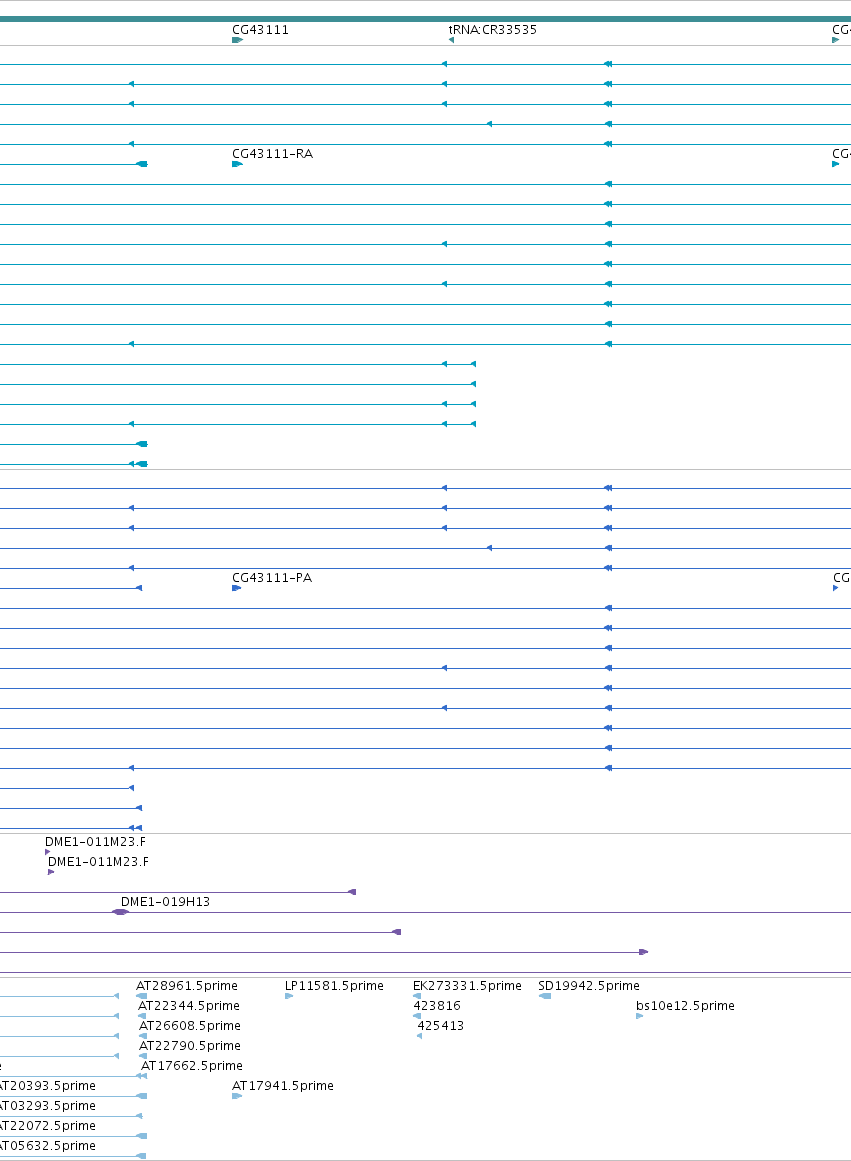Select the AT17662.5prime label
851x1161 pixels.
coord(192,1066)
